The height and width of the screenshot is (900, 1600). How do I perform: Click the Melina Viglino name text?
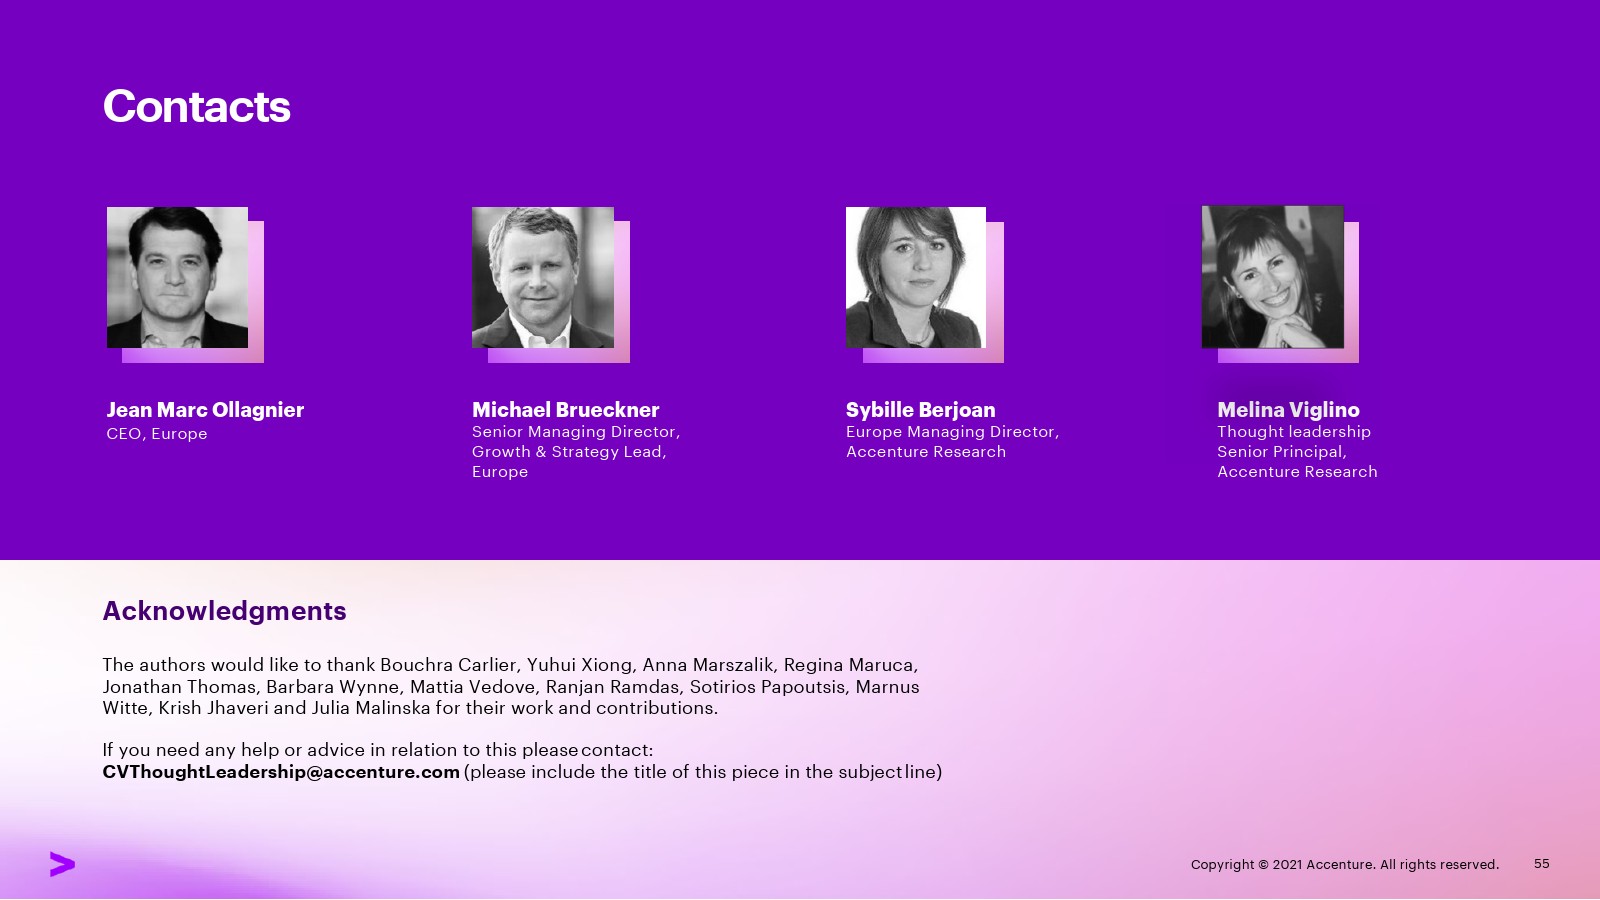point(1288,410)
